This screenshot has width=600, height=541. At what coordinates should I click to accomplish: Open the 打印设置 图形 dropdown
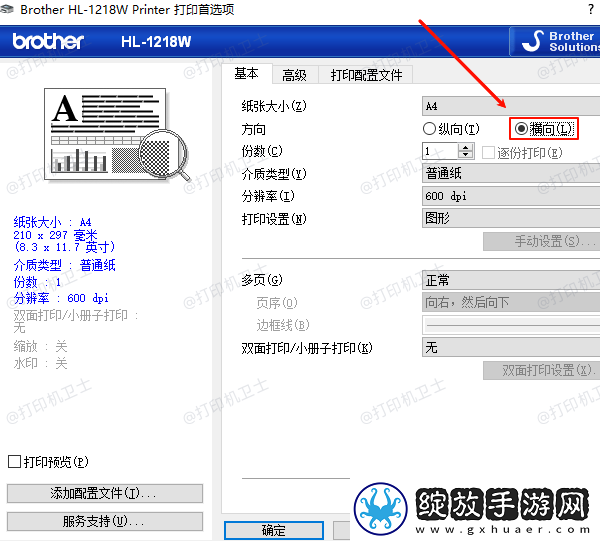coord(511,218)
